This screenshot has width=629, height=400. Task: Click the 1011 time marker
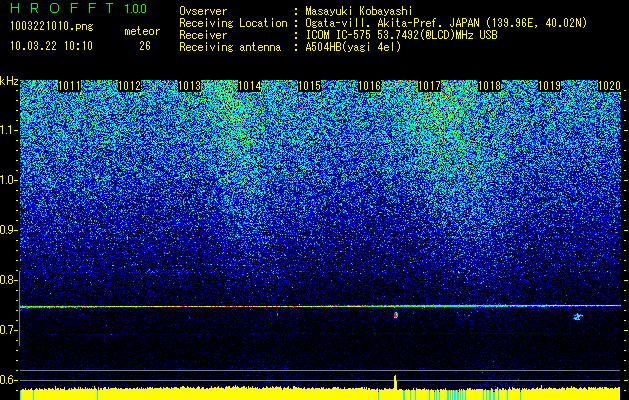[69, 86]
